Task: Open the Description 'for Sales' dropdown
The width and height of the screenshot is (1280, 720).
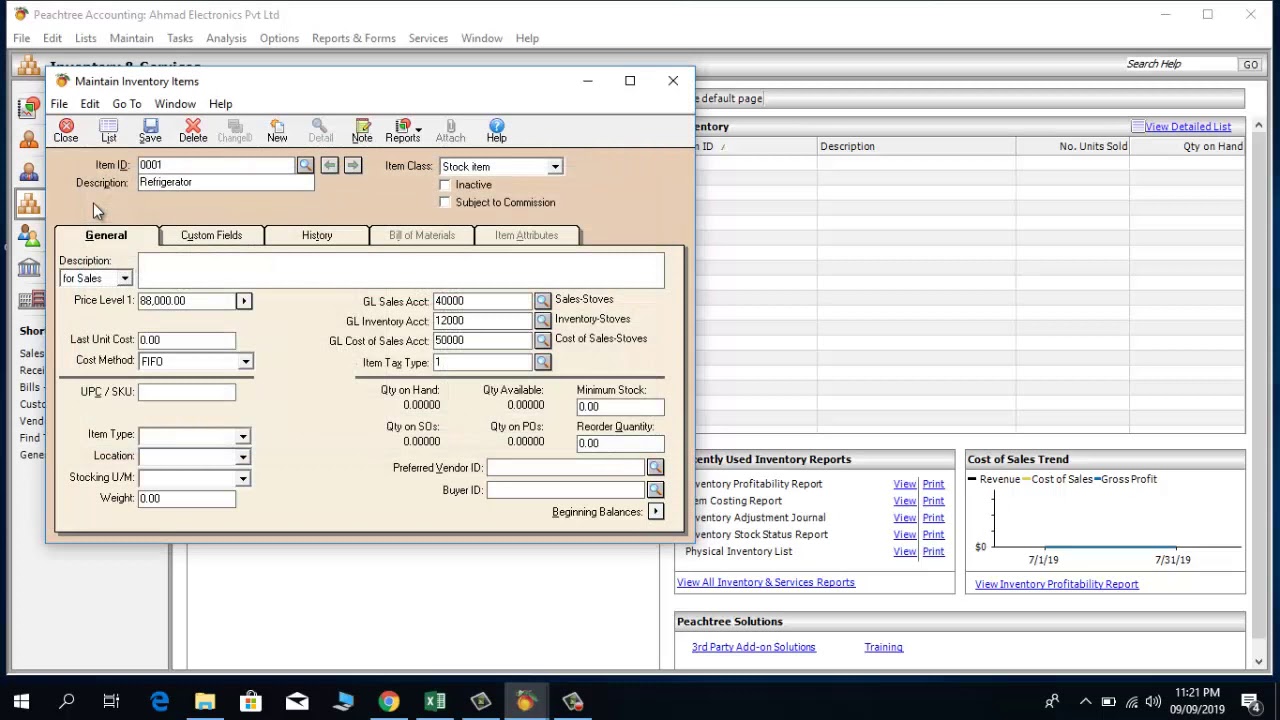Action: point(125,279)
